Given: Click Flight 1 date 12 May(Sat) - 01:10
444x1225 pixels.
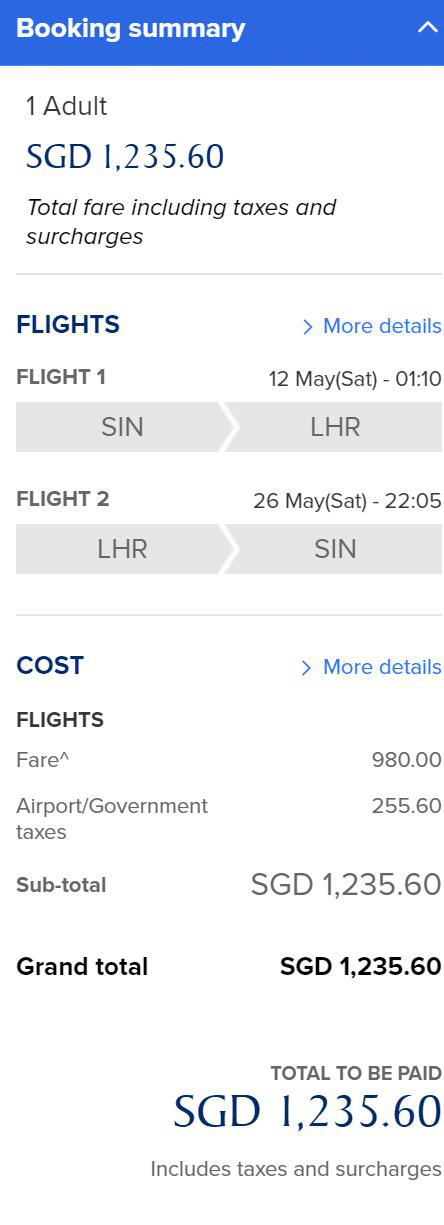Looking at the screenshot, I should pos(355,379).
